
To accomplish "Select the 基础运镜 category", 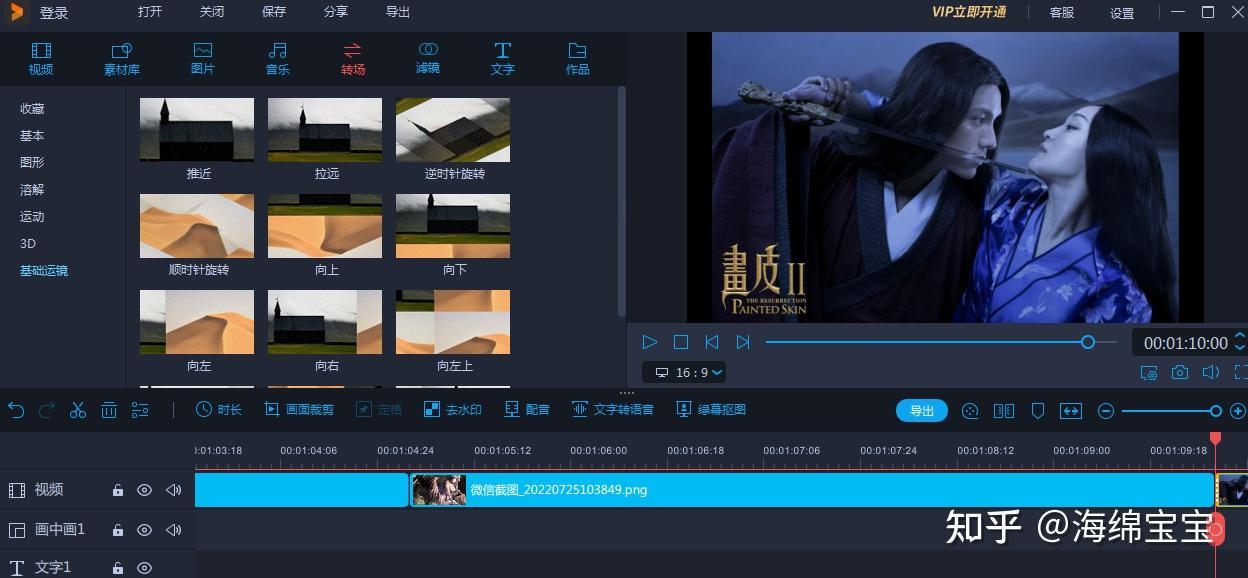I will click(44, 271).
